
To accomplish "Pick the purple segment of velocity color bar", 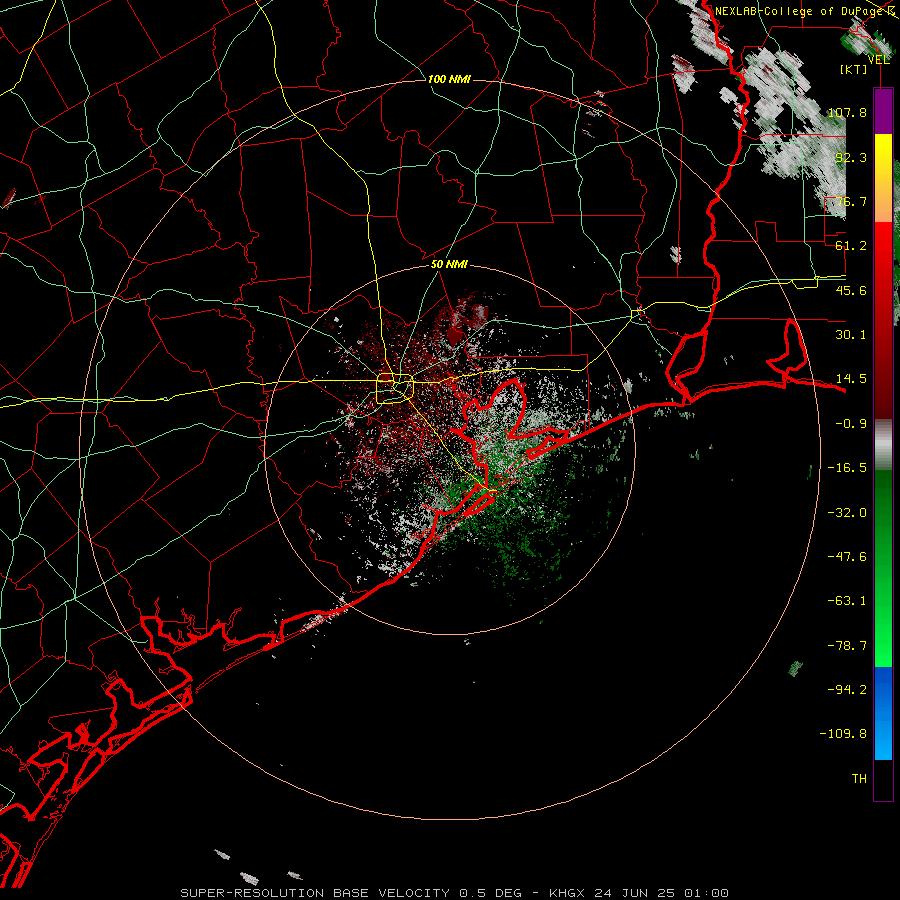I will pyautogui.click(x=883, y=111).
